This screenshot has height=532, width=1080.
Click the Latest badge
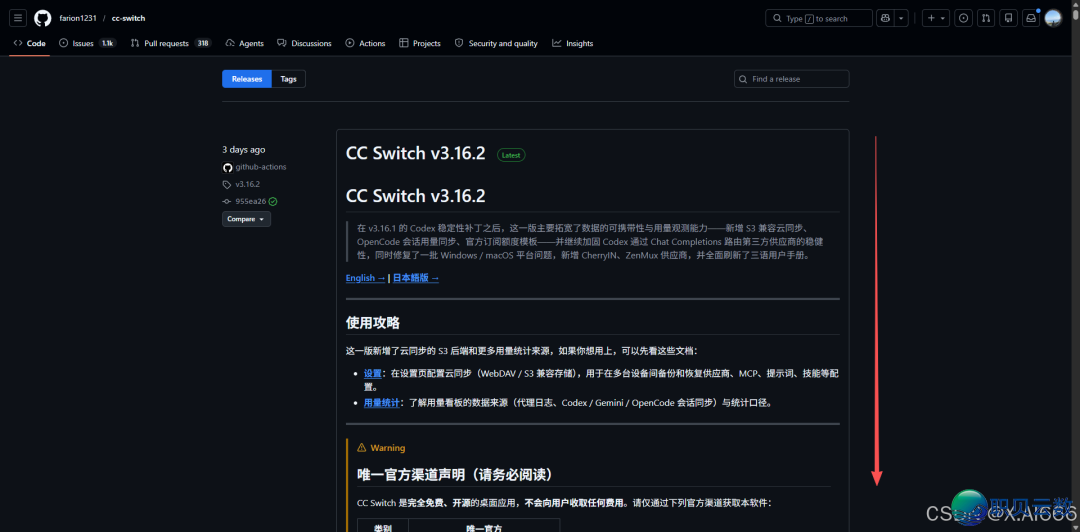pyautogui.click(x=511, y=155)
